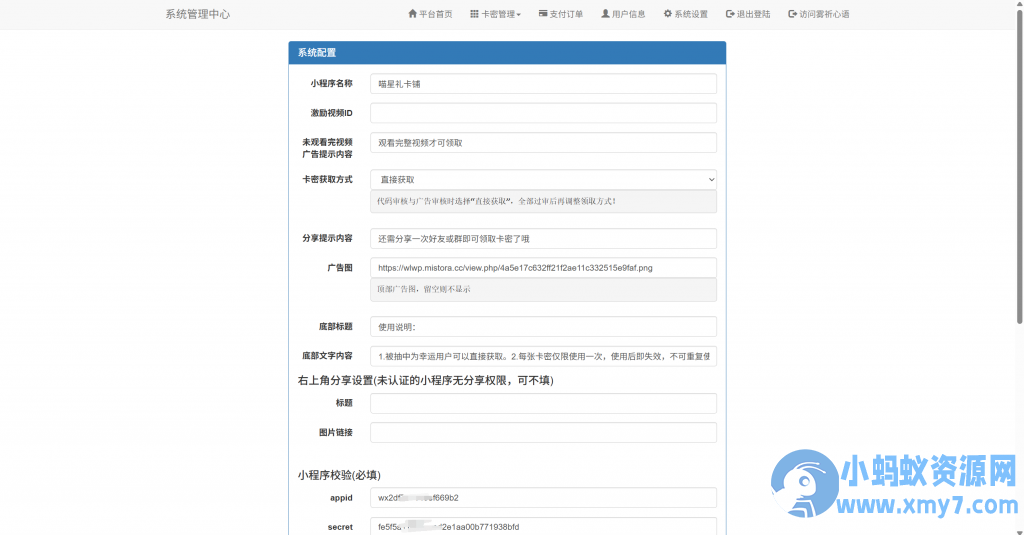
Task: Click the 广告图 label
Action: tap(340, 268)
